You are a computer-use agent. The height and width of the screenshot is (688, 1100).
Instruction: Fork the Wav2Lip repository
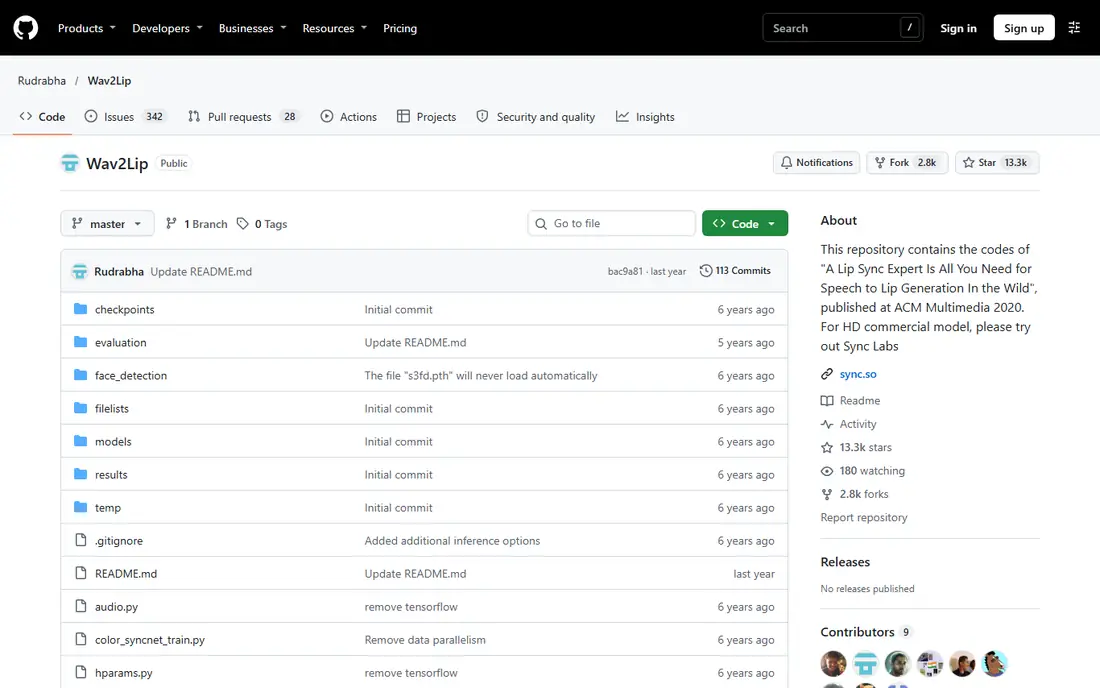coord(906,163)
